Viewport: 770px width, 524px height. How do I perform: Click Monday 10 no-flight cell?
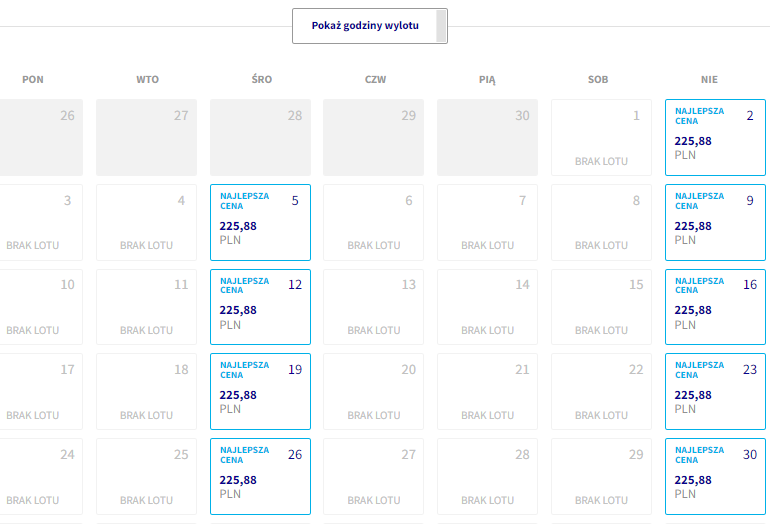pos(41,307)
